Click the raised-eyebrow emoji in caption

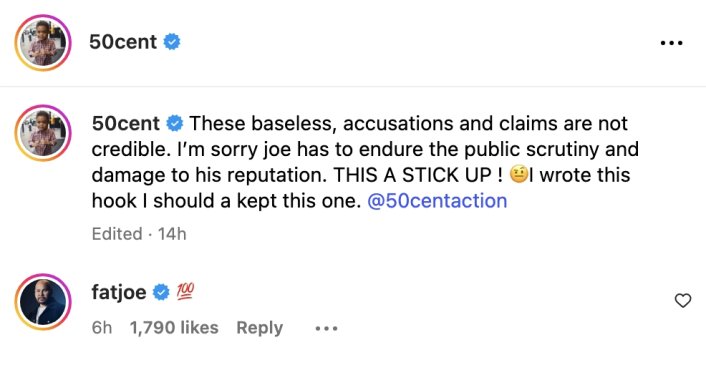click(x=519, y=175)
